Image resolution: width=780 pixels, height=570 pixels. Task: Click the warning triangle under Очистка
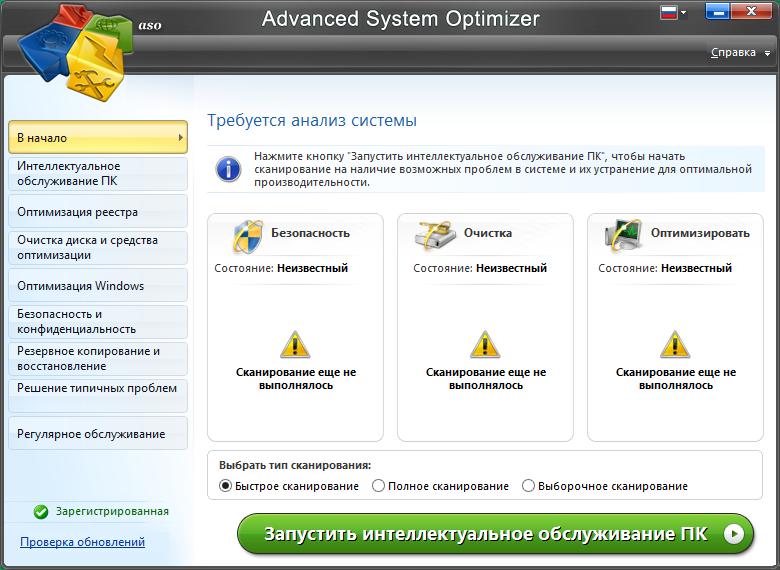(485, 345)
